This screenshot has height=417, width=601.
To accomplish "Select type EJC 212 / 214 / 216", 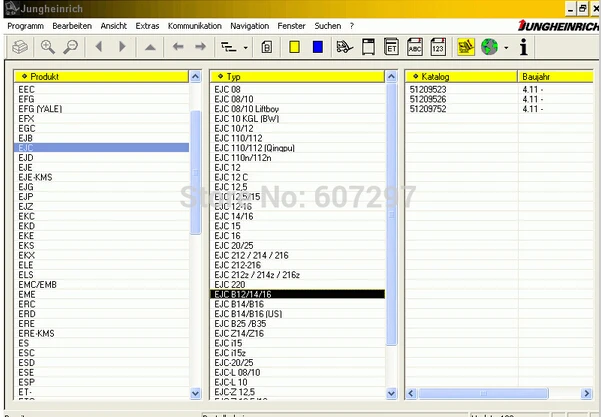I will coord(297,255).
